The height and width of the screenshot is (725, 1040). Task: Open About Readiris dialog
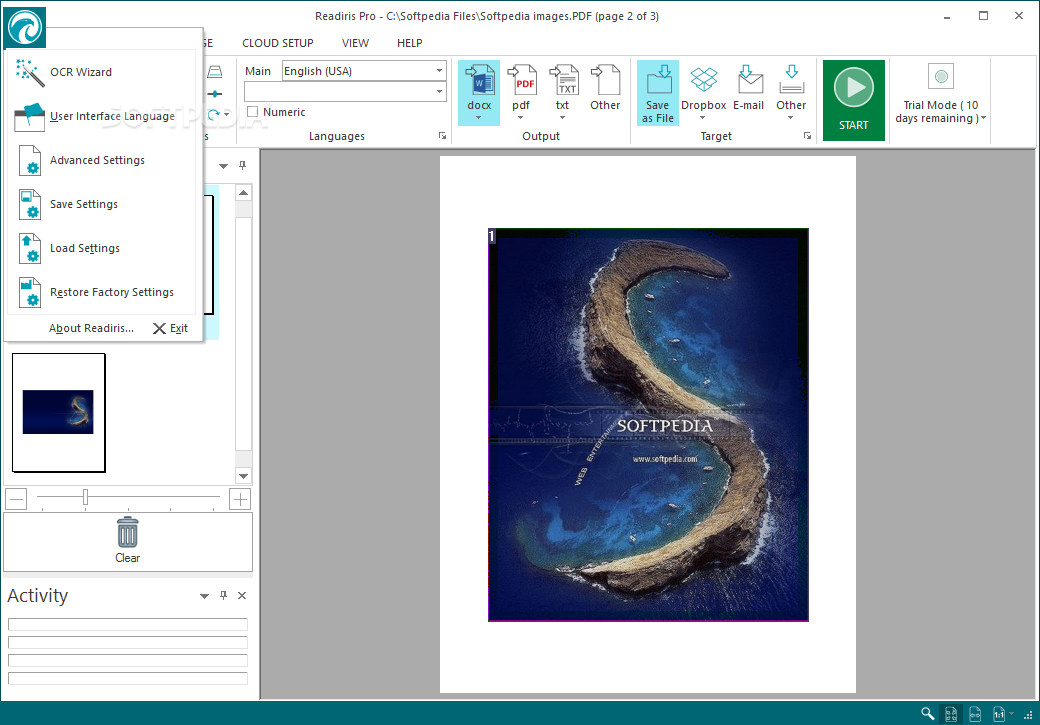pos(91,328)
